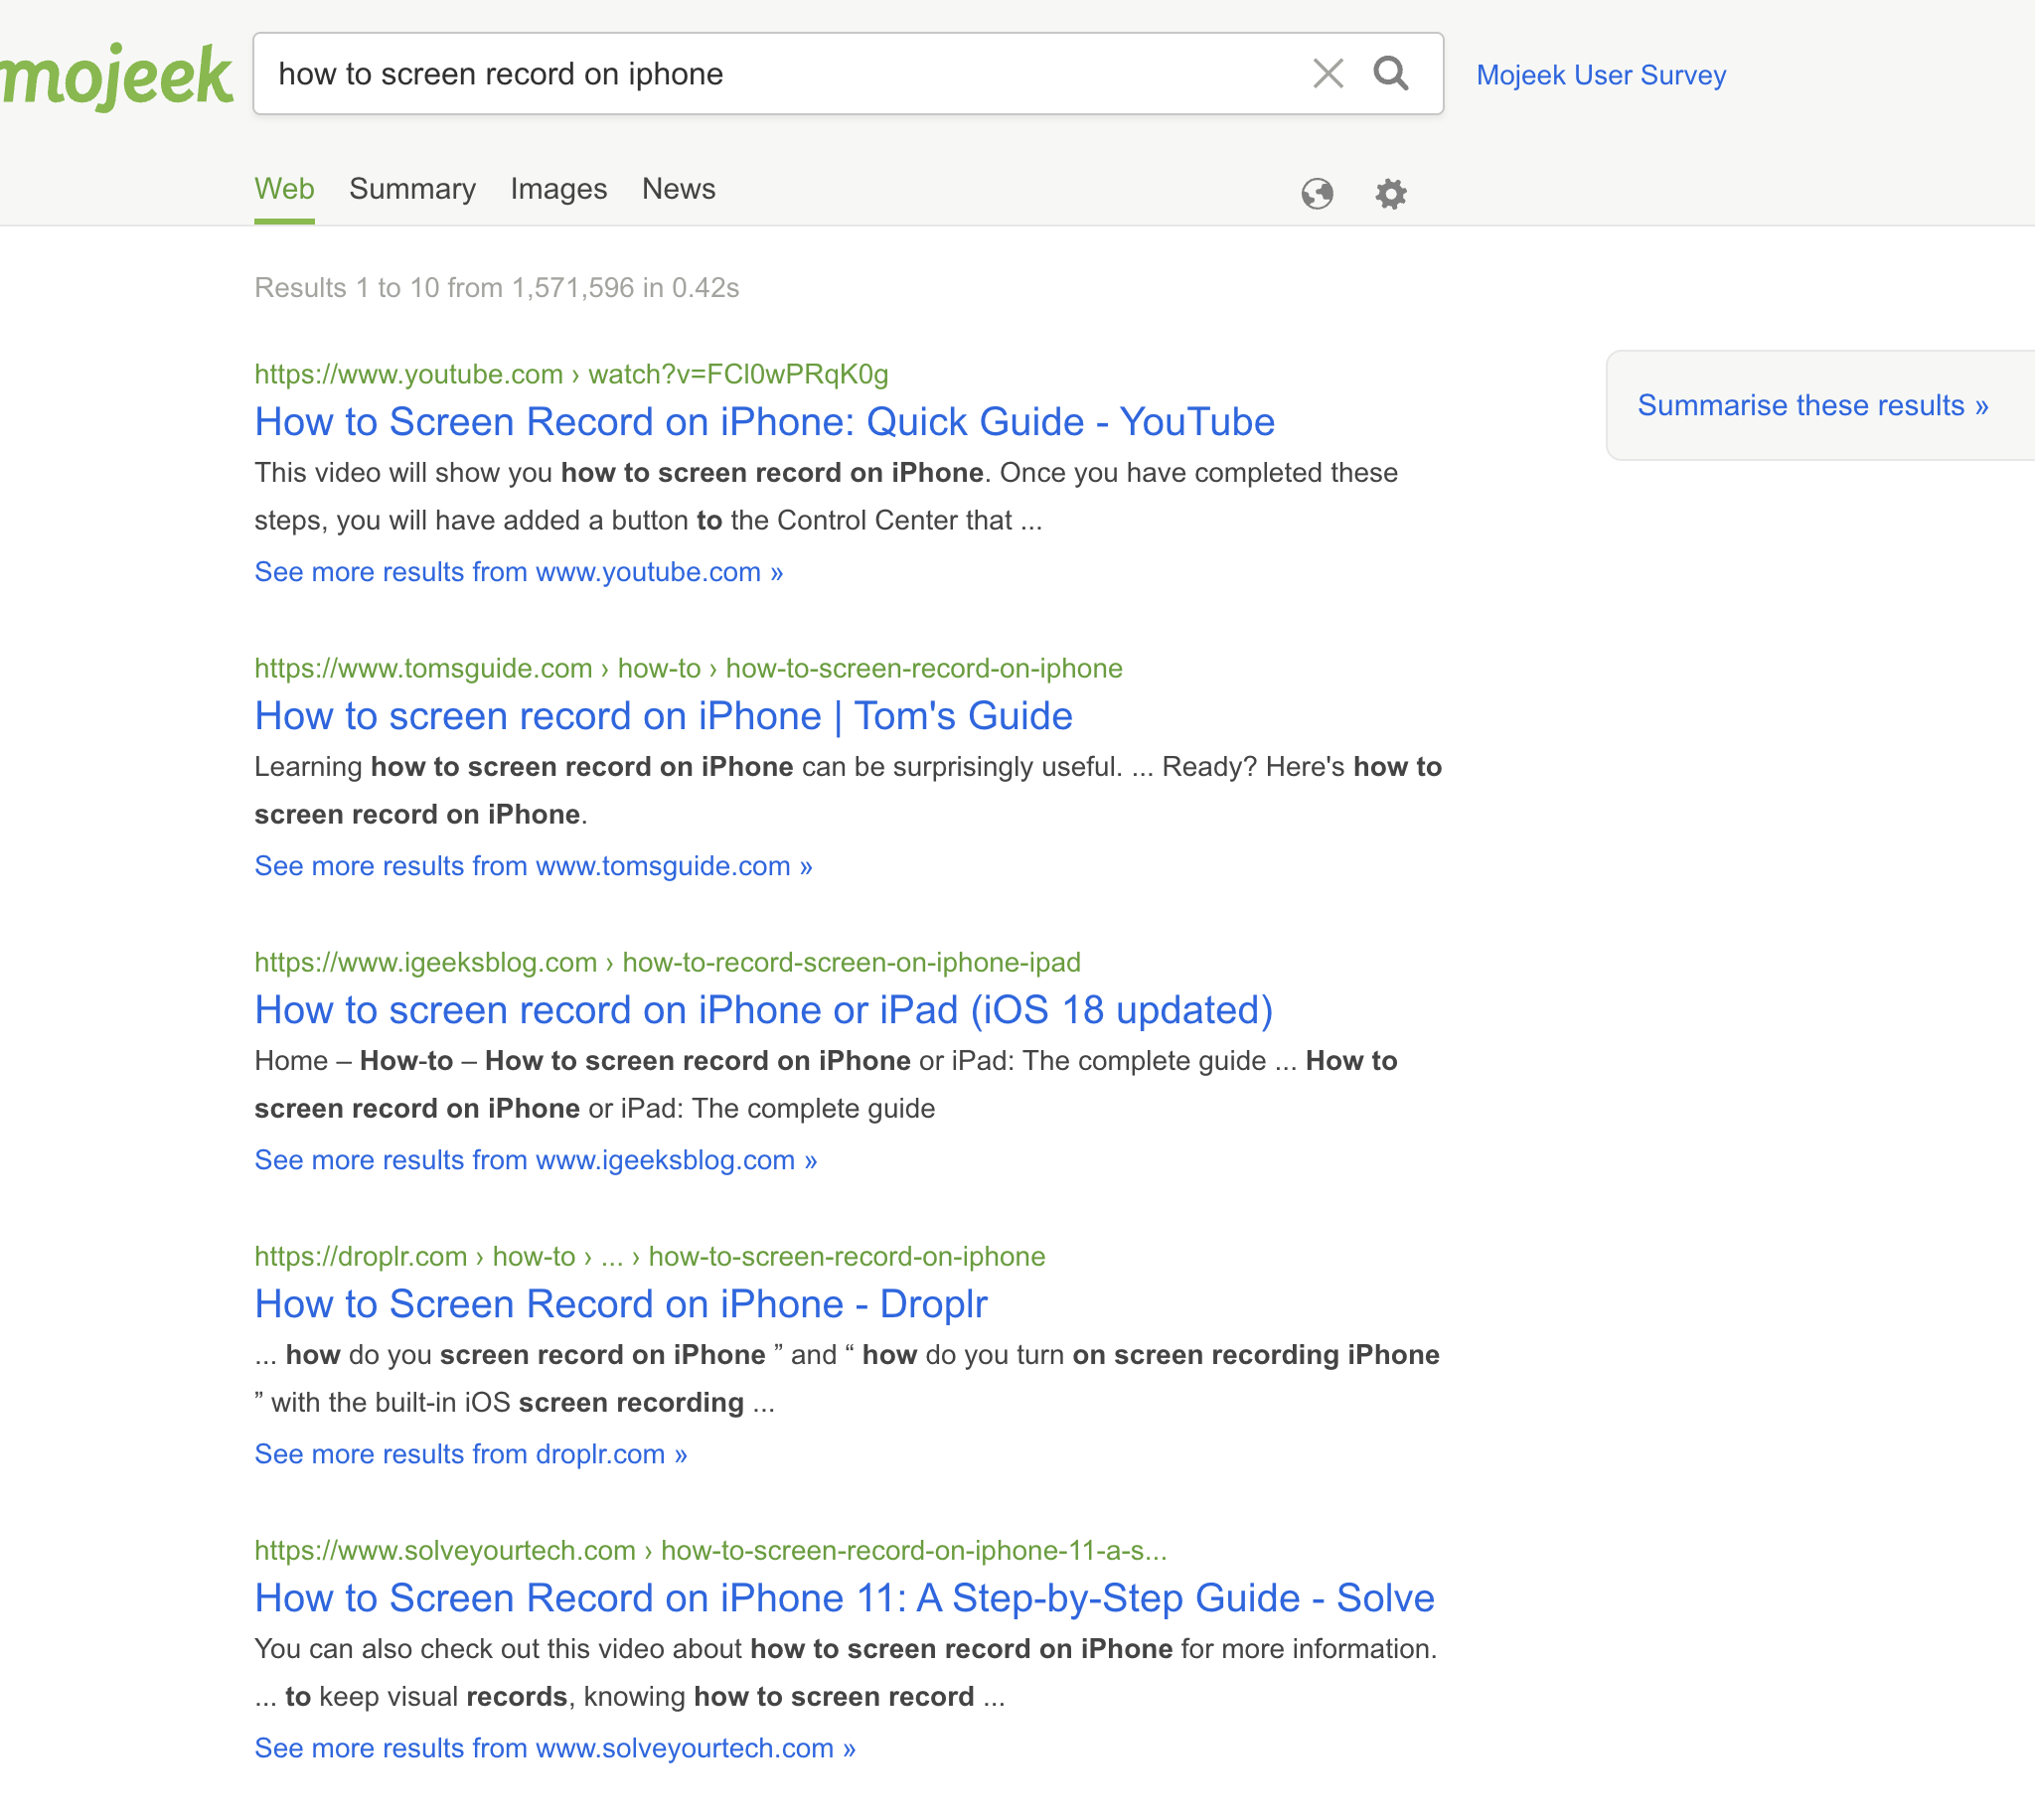
Task: Open the Droplr result title
Action: [620, 1304]
